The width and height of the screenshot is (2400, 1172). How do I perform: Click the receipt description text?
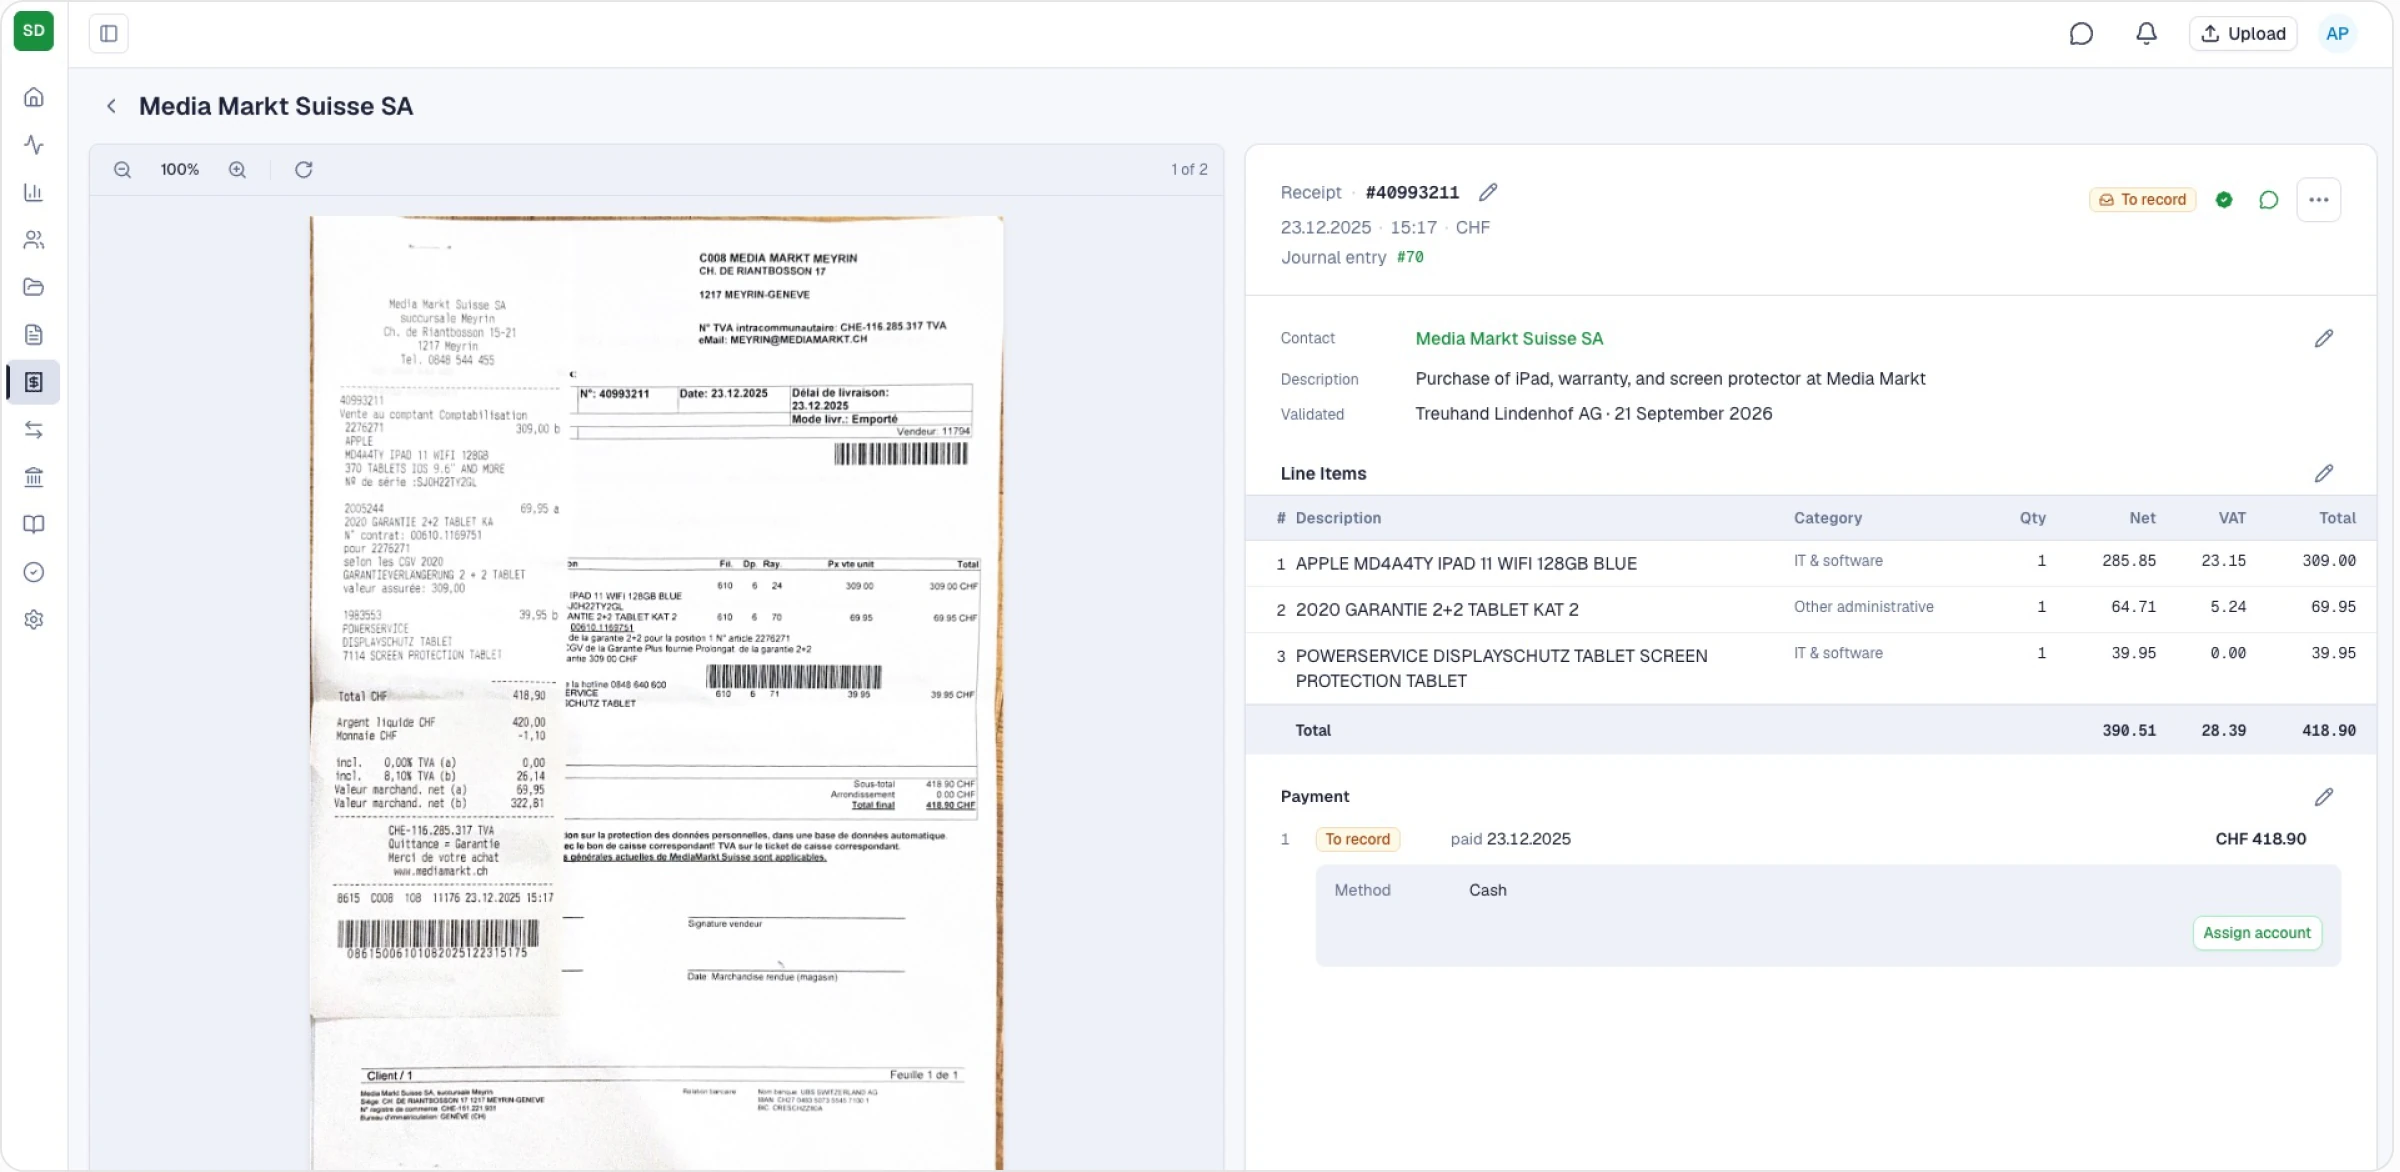coord(1670,379)
